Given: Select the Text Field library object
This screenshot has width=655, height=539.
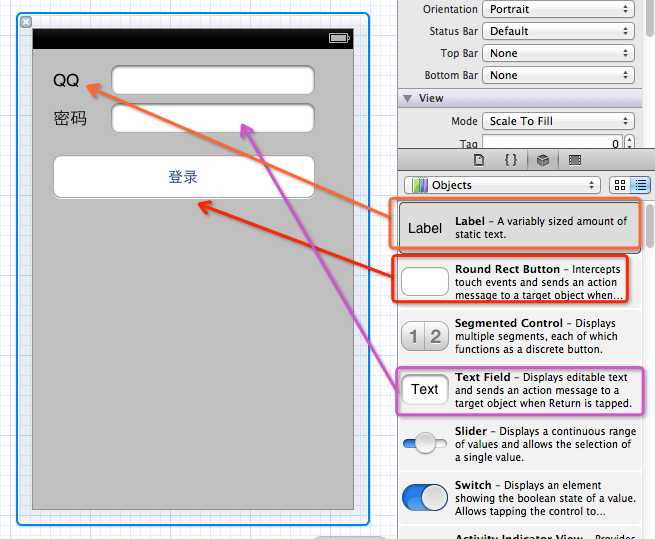Looking at the screenshot, I should point(519,389).
